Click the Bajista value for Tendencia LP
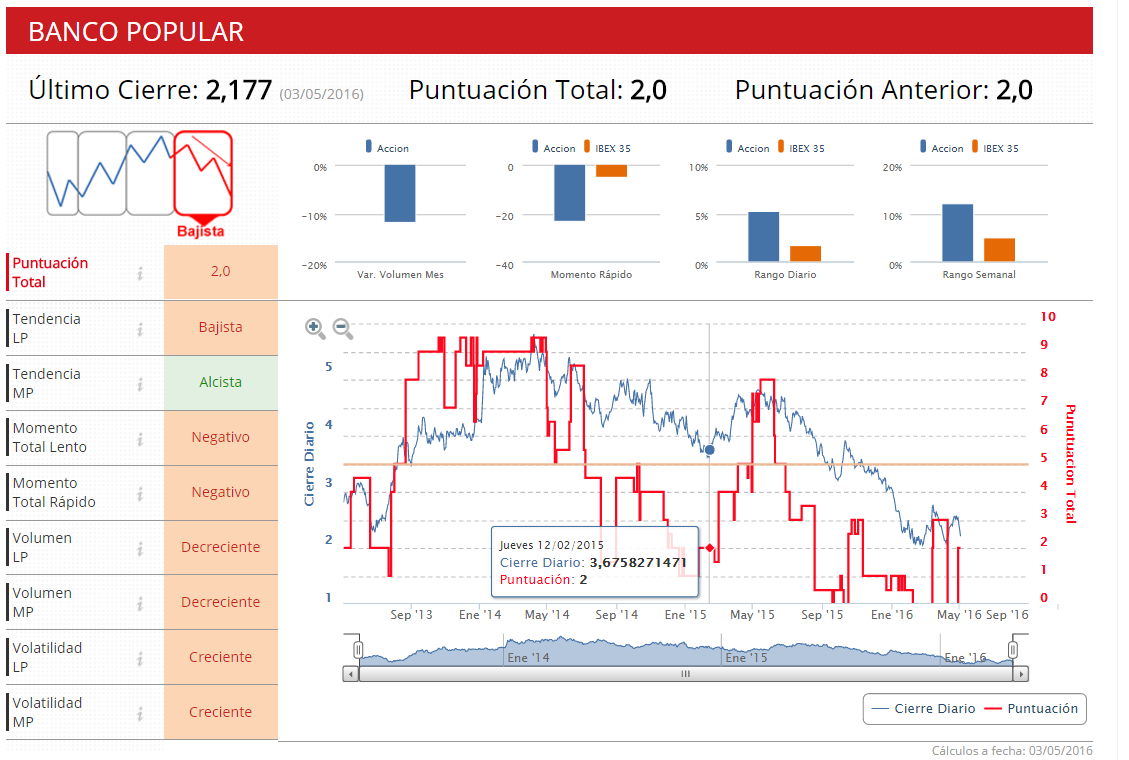The height and width of the screenshot is (760, 1129). pos(220,327)
